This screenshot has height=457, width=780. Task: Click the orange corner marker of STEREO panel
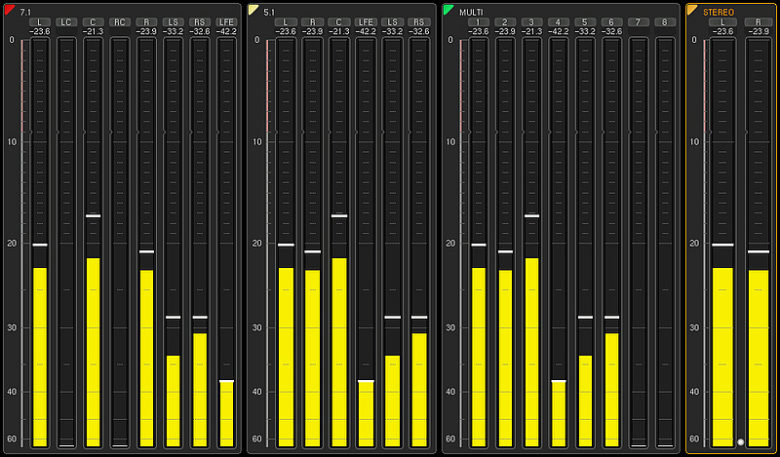pos(692,10)
